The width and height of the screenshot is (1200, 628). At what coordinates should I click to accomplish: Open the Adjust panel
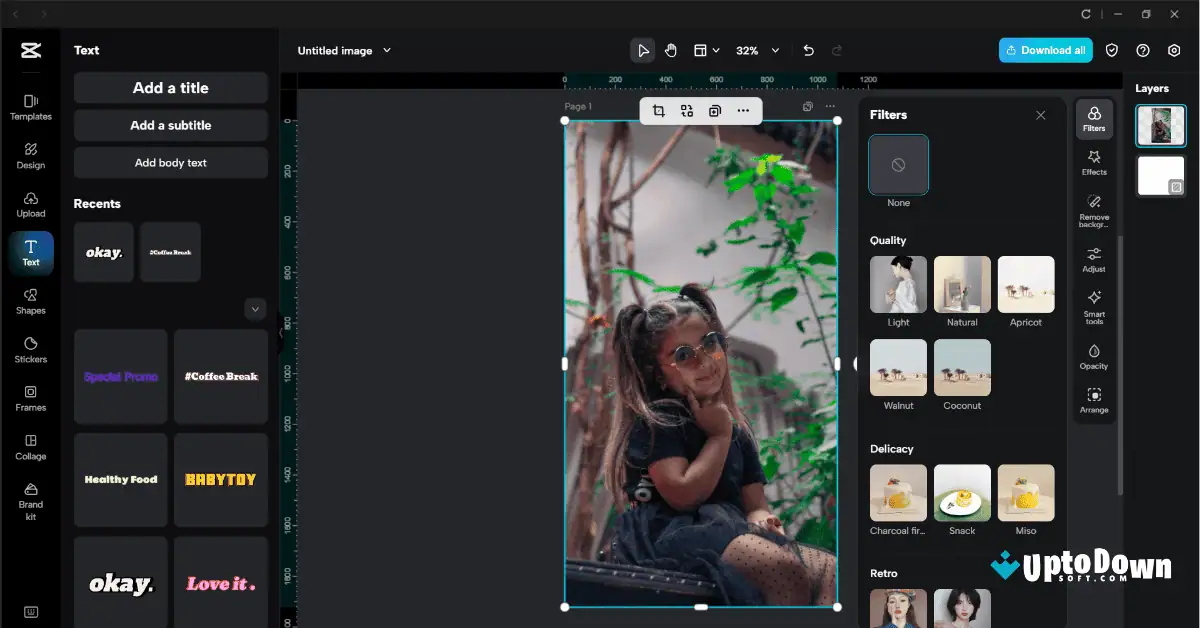coord(1094,257)
